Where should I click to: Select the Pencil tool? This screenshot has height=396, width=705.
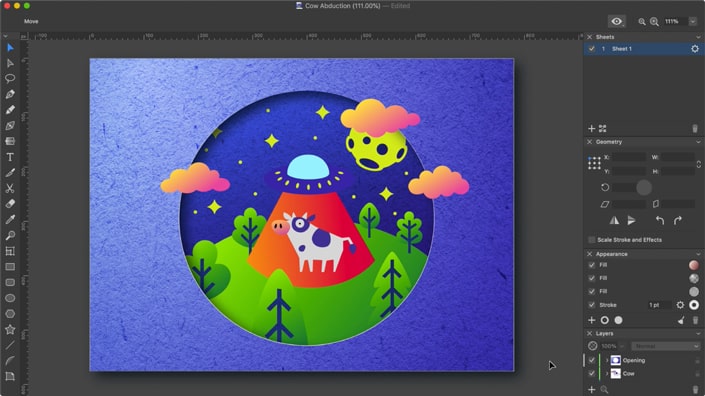[10, 110]
